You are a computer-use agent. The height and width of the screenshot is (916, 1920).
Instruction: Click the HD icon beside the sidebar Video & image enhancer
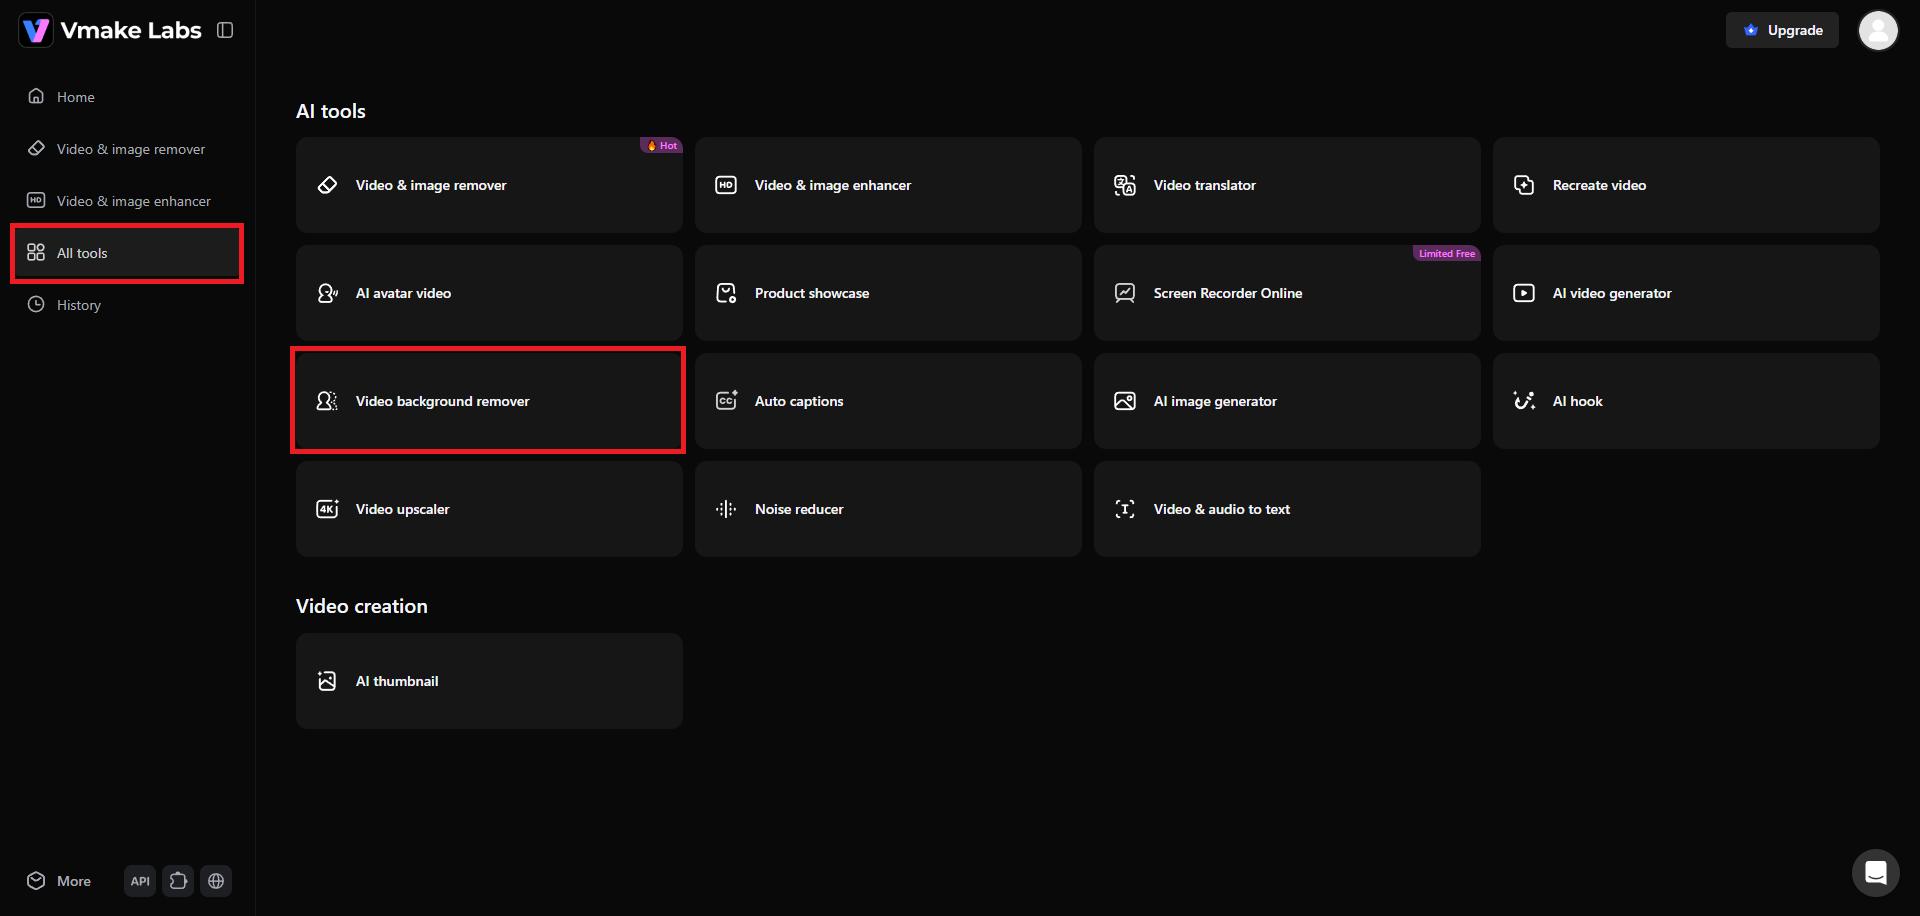36,200
